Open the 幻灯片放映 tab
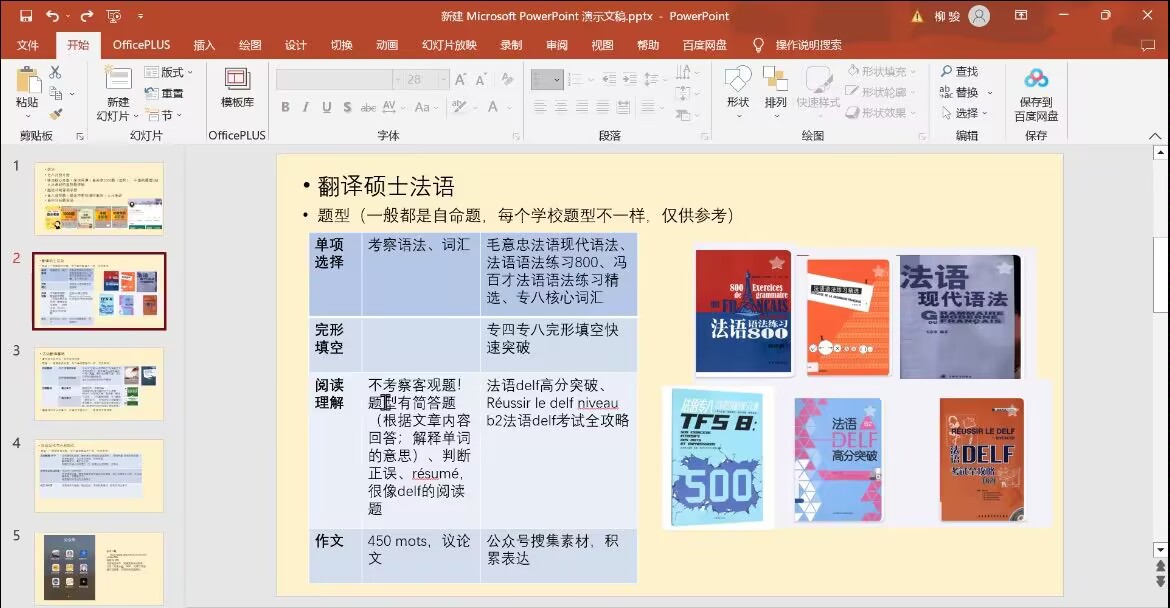This screenshot has height=608, width=1170. click(x=449, y=45)
